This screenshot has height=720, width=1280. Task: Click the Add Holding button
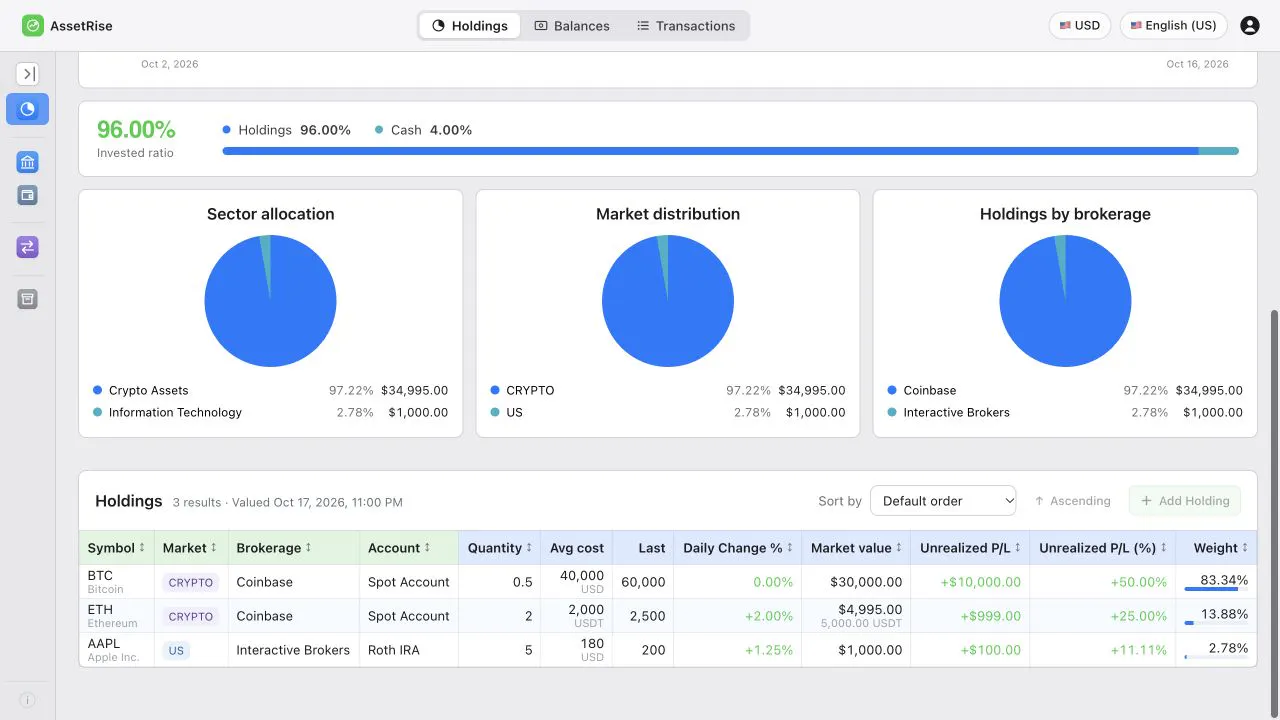click(1185, 501)
